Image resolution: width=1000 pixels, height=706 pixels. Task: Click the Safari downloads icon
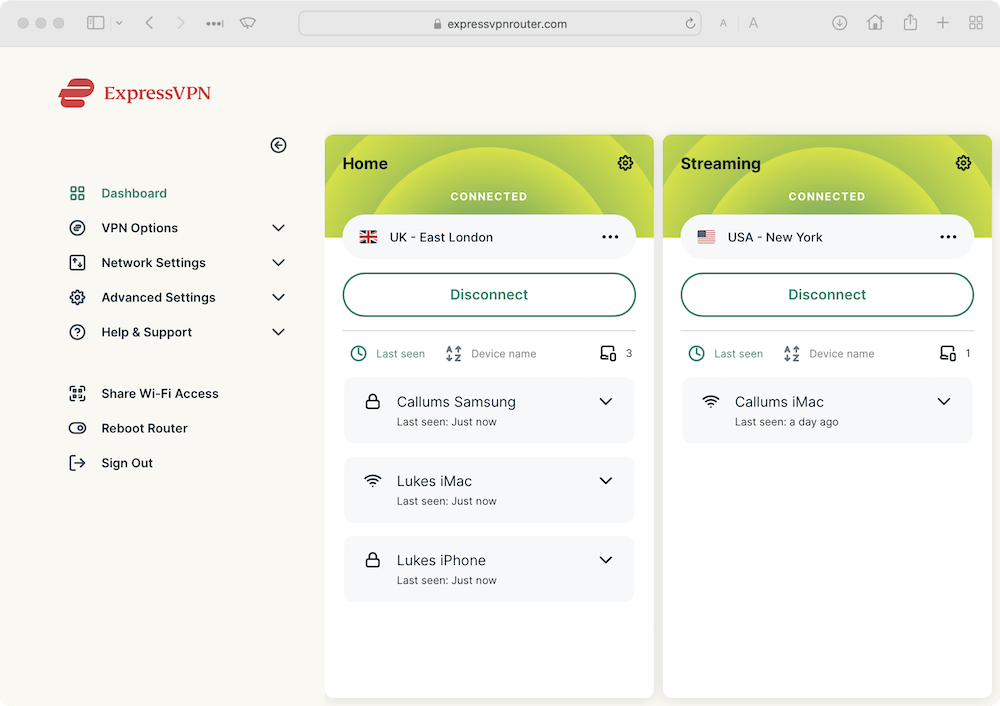coord(840,23)
